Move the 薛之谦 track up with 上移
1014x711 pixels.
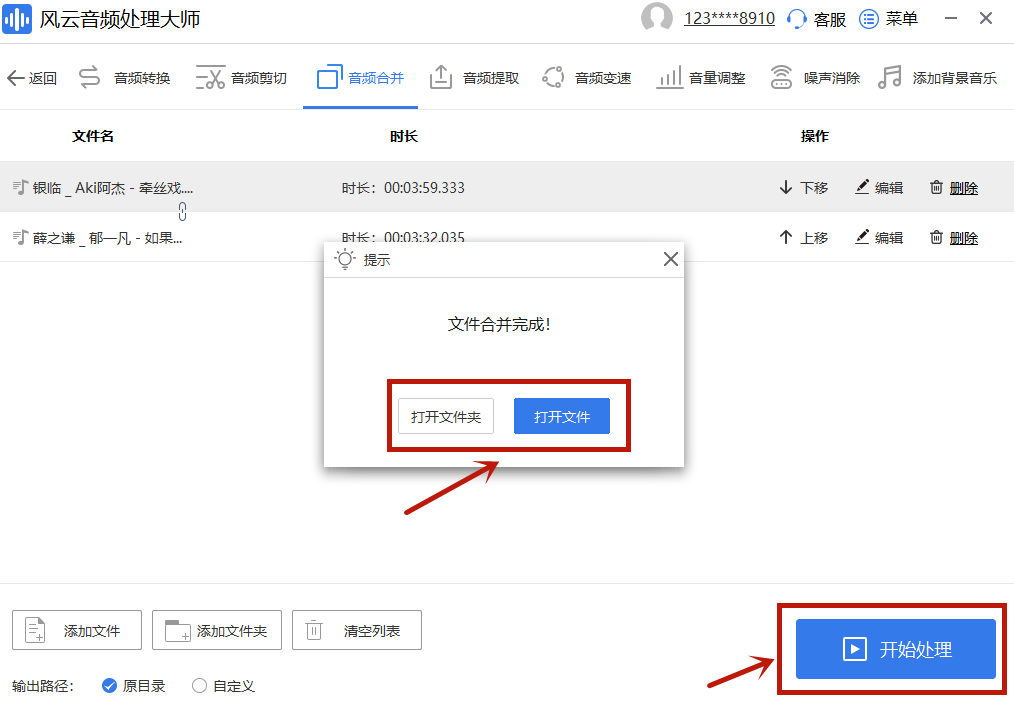pyautogui.click(x=804, y=237)
